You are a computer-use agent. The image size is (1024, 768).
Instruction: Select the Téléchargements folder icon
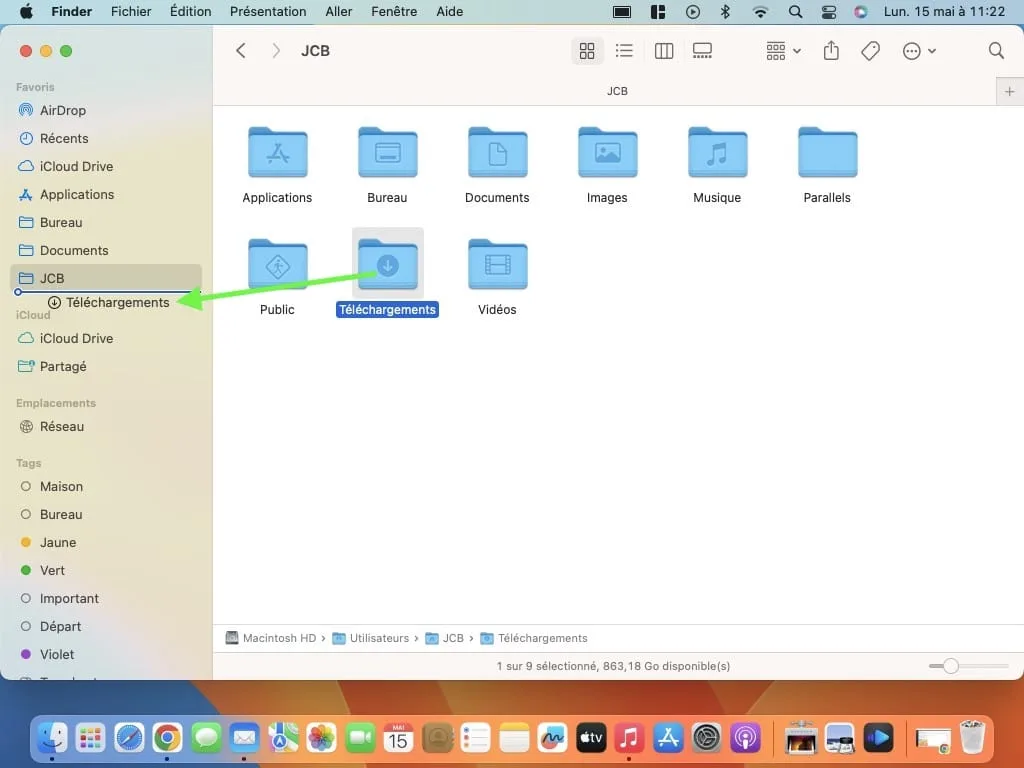pos(387,264)
